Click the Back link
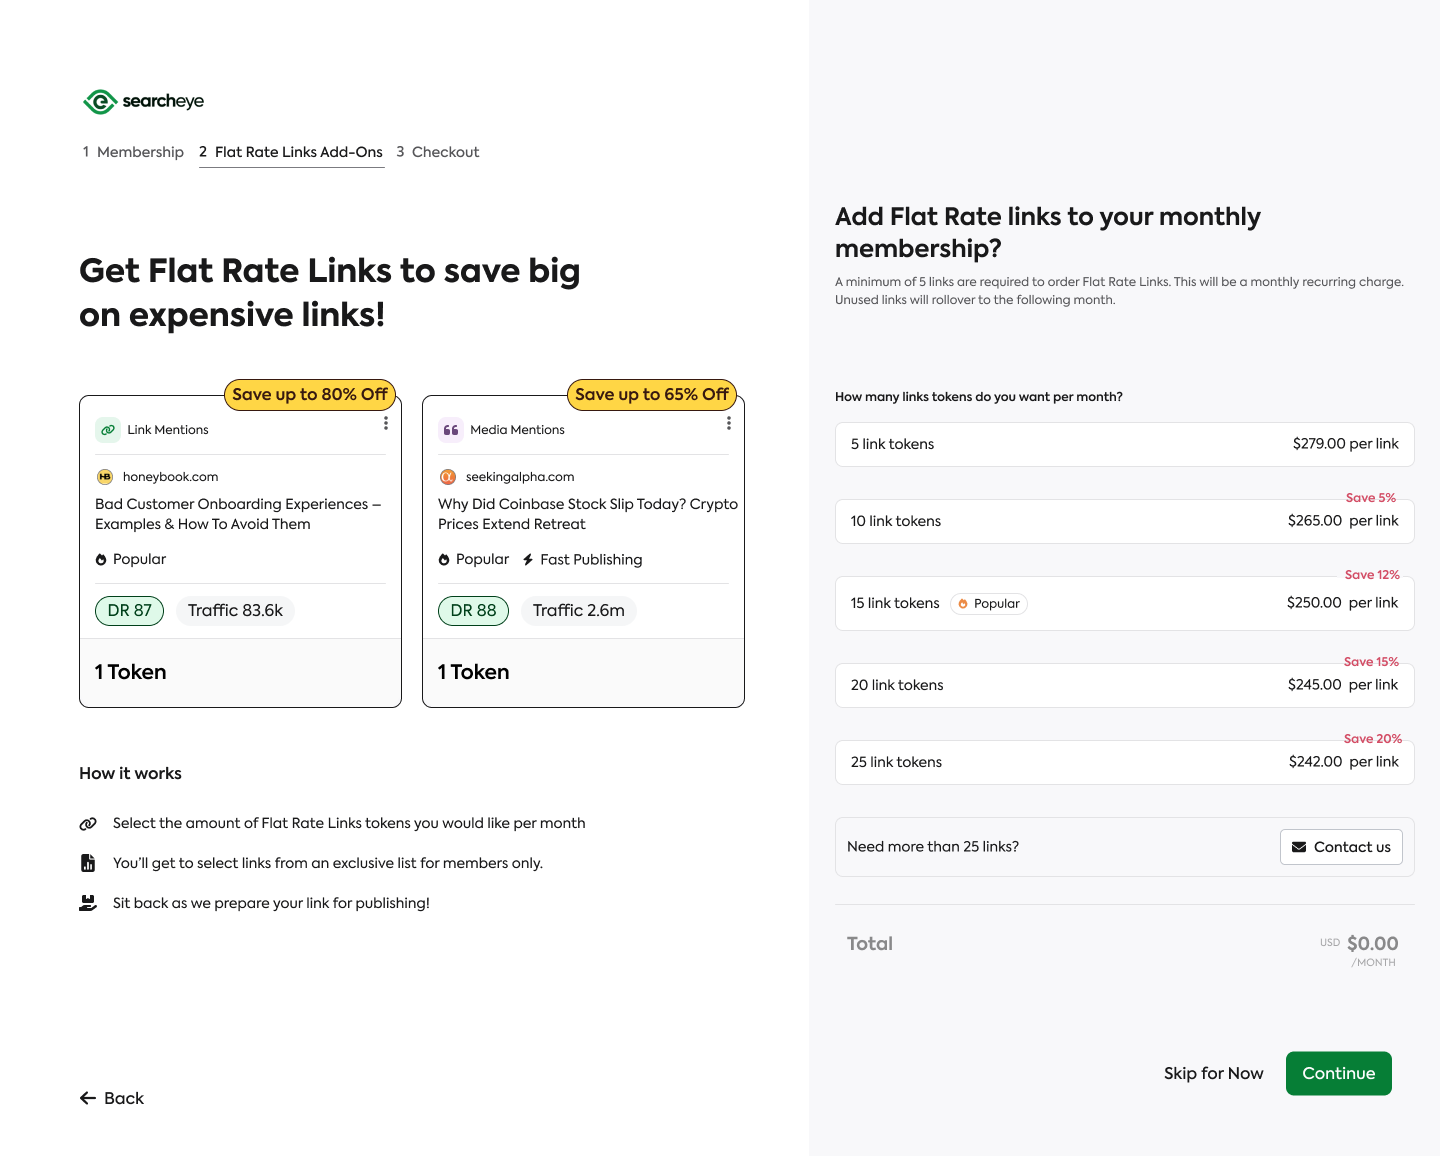1440x1156 pixels. 112,1098
